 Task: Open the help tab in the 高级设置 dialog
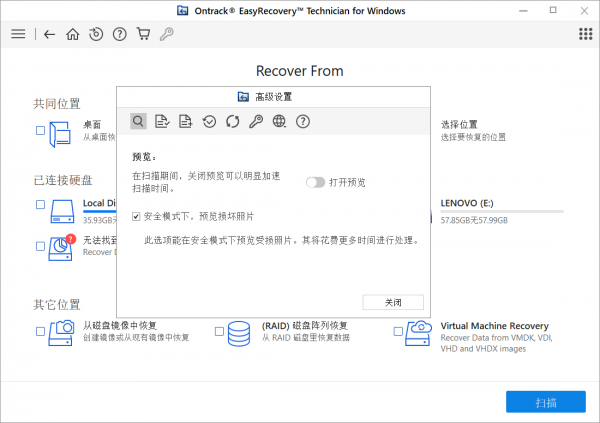tap(303, 121)
